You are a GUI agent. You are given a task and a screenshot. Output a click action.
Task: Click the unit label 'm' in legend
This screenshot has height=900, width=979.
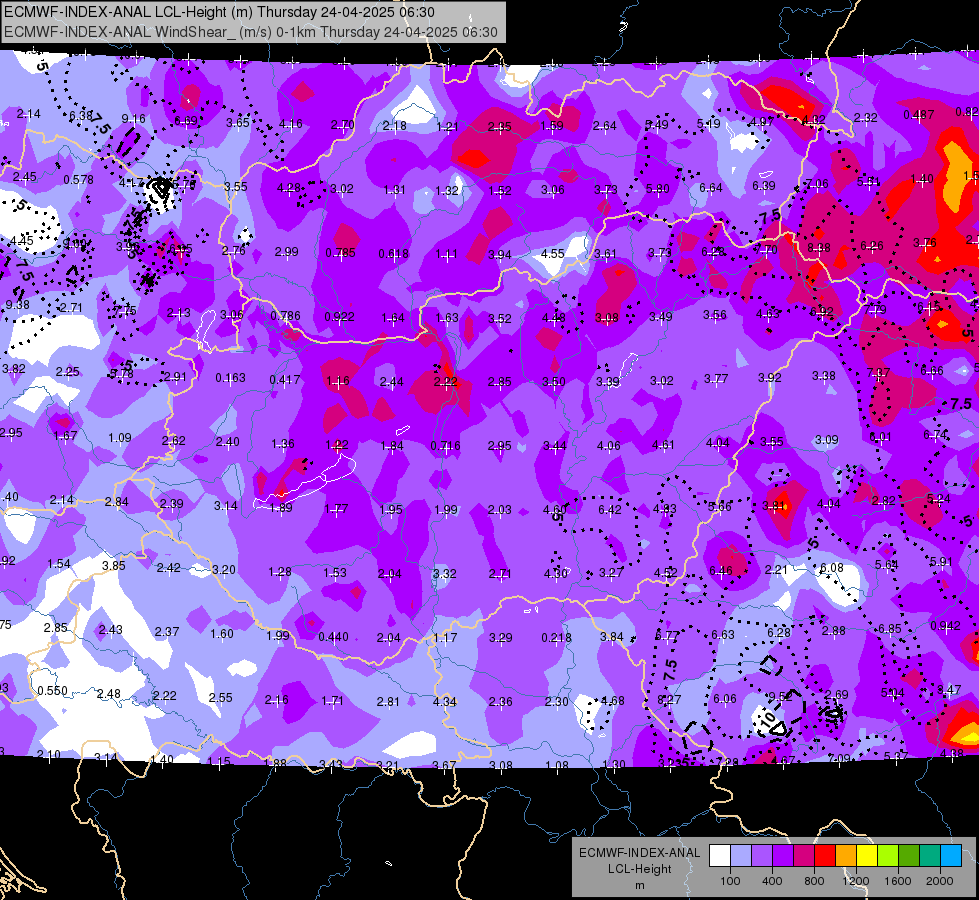point(639,886)
